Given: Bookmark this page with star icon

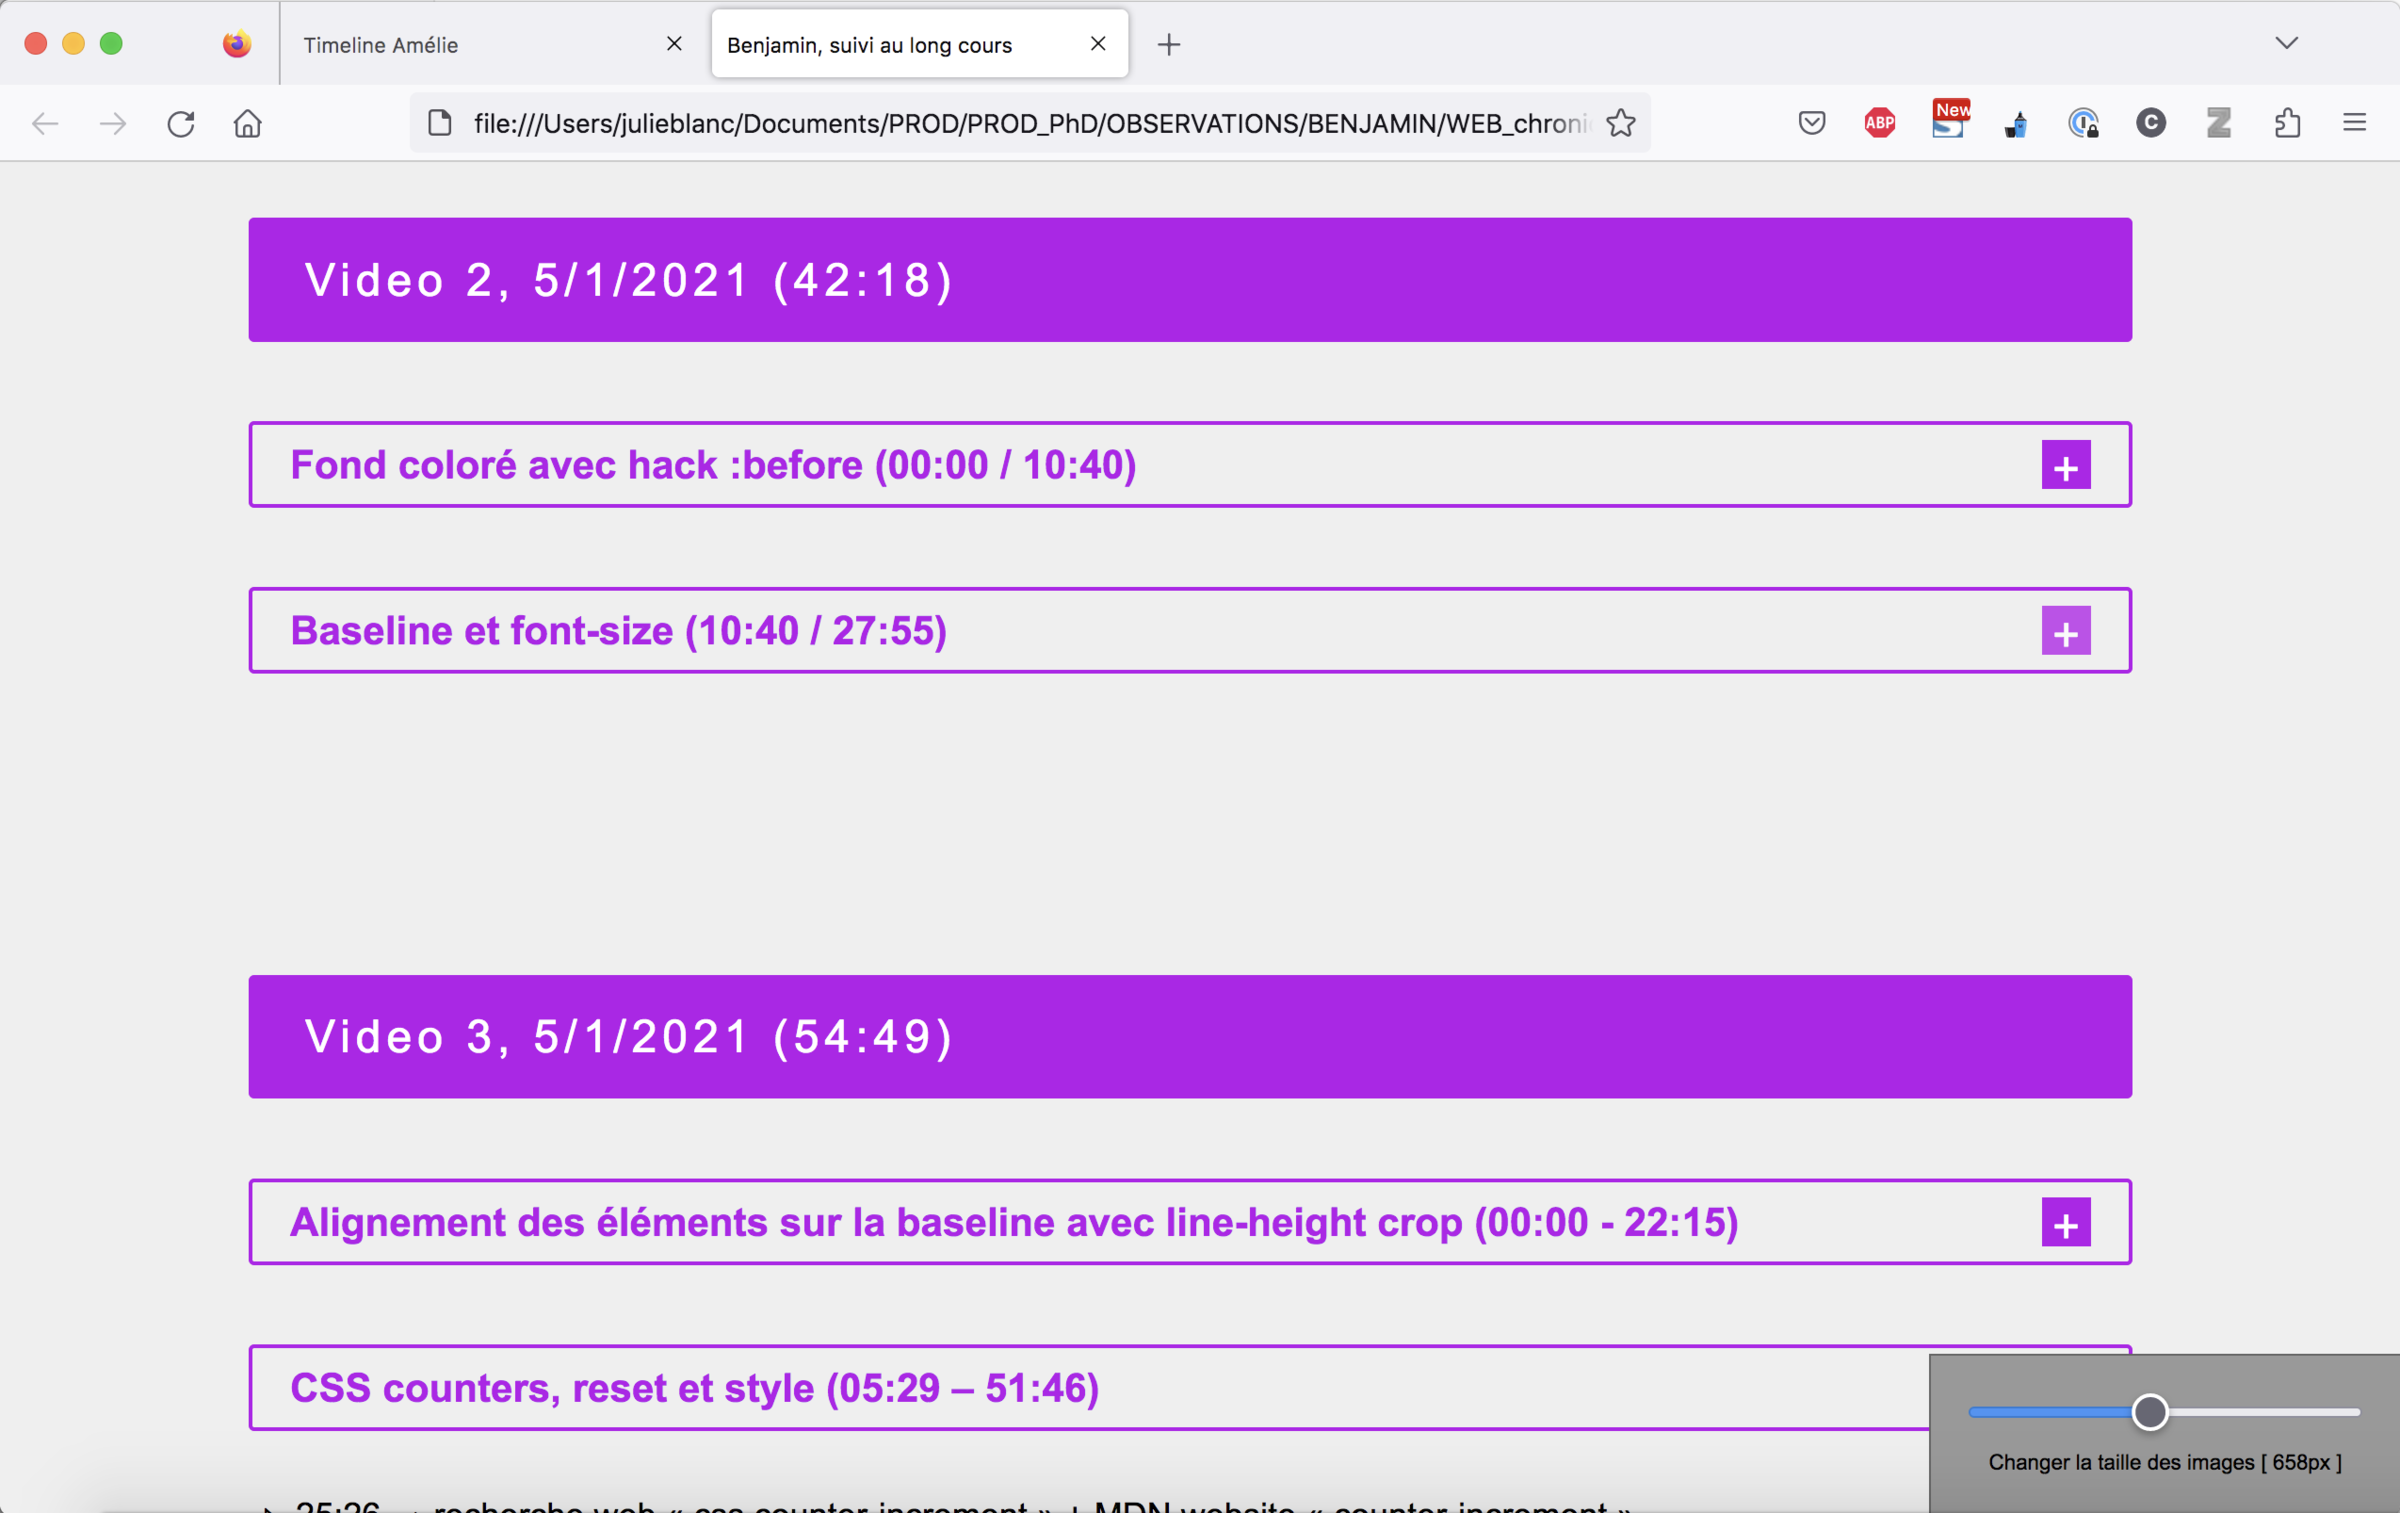Looking at the screenshot, I should pyautogui.click(x=1621, y=123).
